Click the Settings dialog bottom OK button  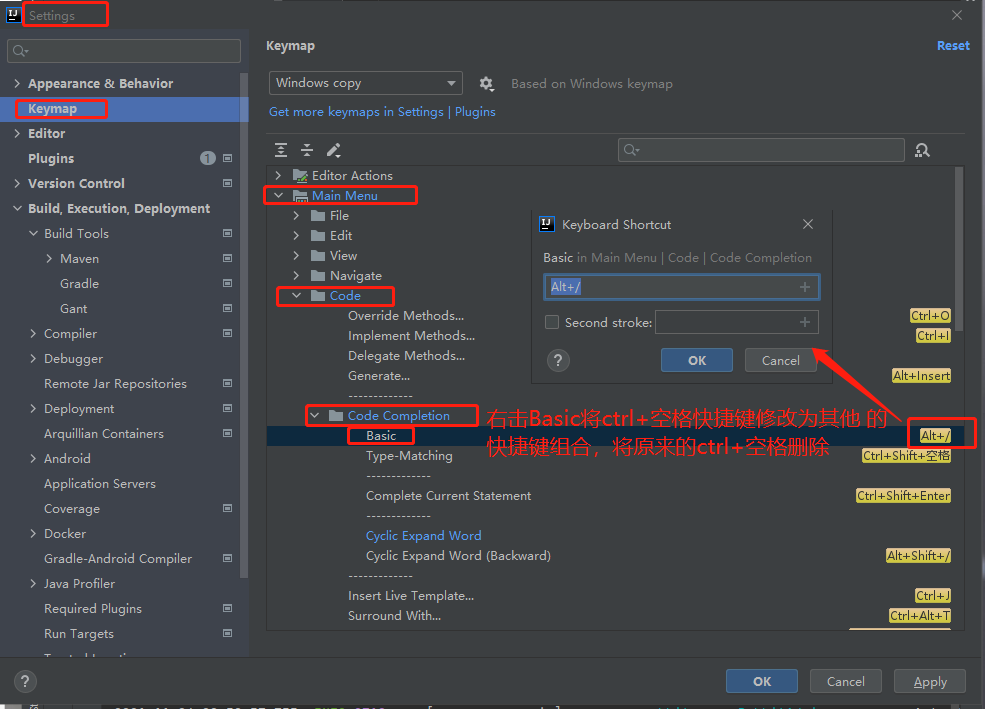pos(762,681)
